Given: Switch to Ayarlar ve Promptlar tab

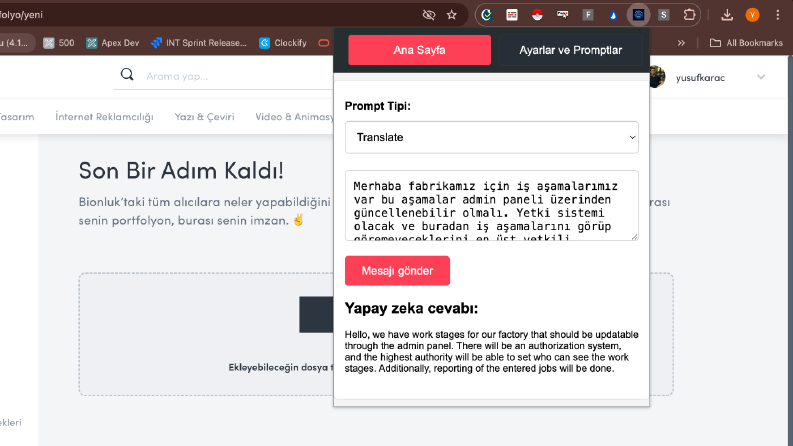Looking at the screenshot, I should tap(570, 50).
